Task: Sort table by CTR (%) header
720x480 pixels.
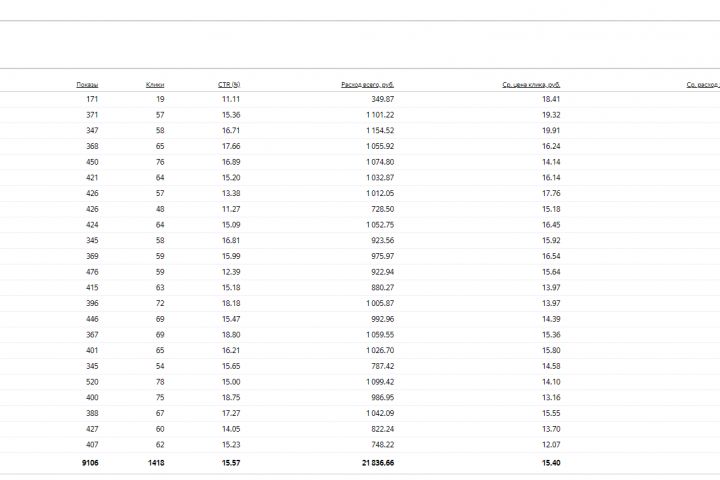Action: (229, 84)
